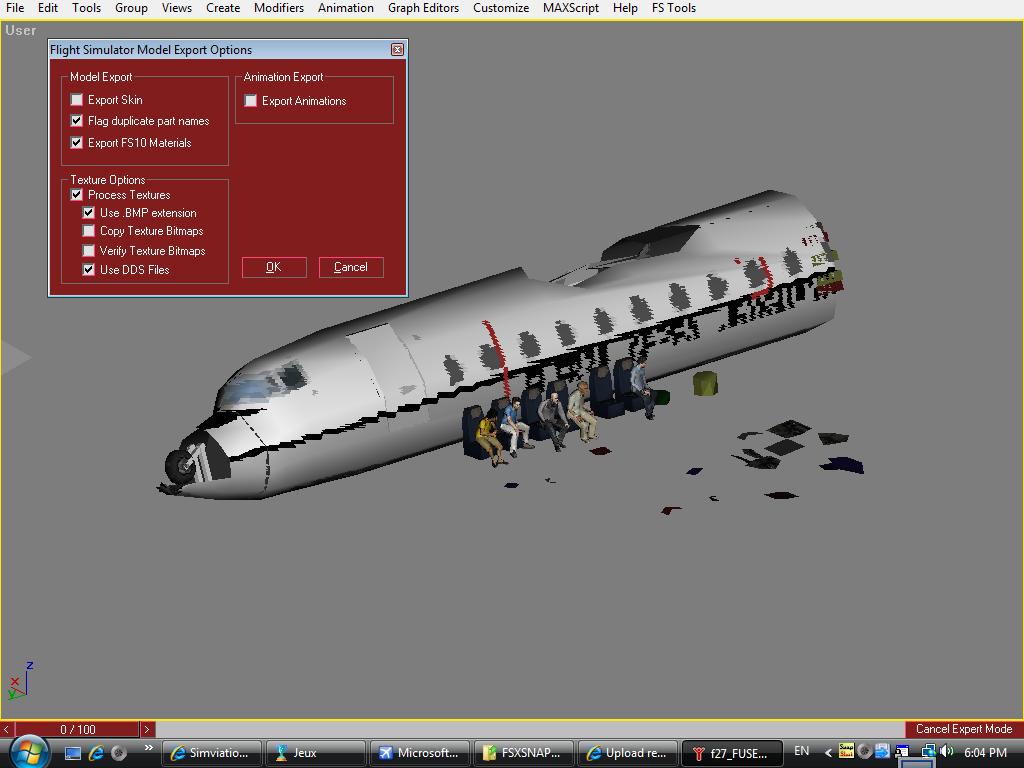Uncheck Flag duplicate part names
Screen dimensions: 1024x768
click(x=77, y=121)
